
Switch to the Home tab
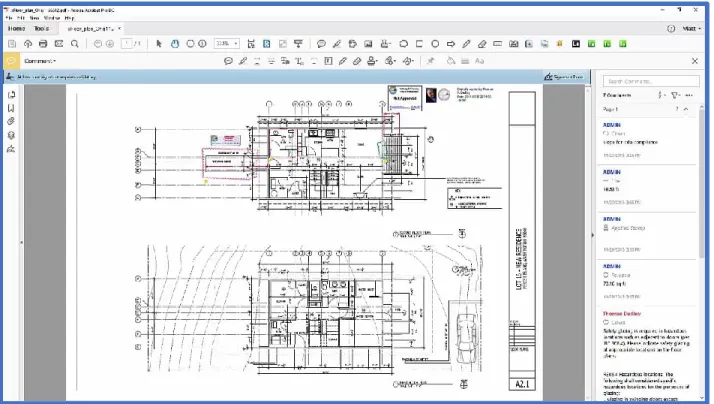click(16, 28)
